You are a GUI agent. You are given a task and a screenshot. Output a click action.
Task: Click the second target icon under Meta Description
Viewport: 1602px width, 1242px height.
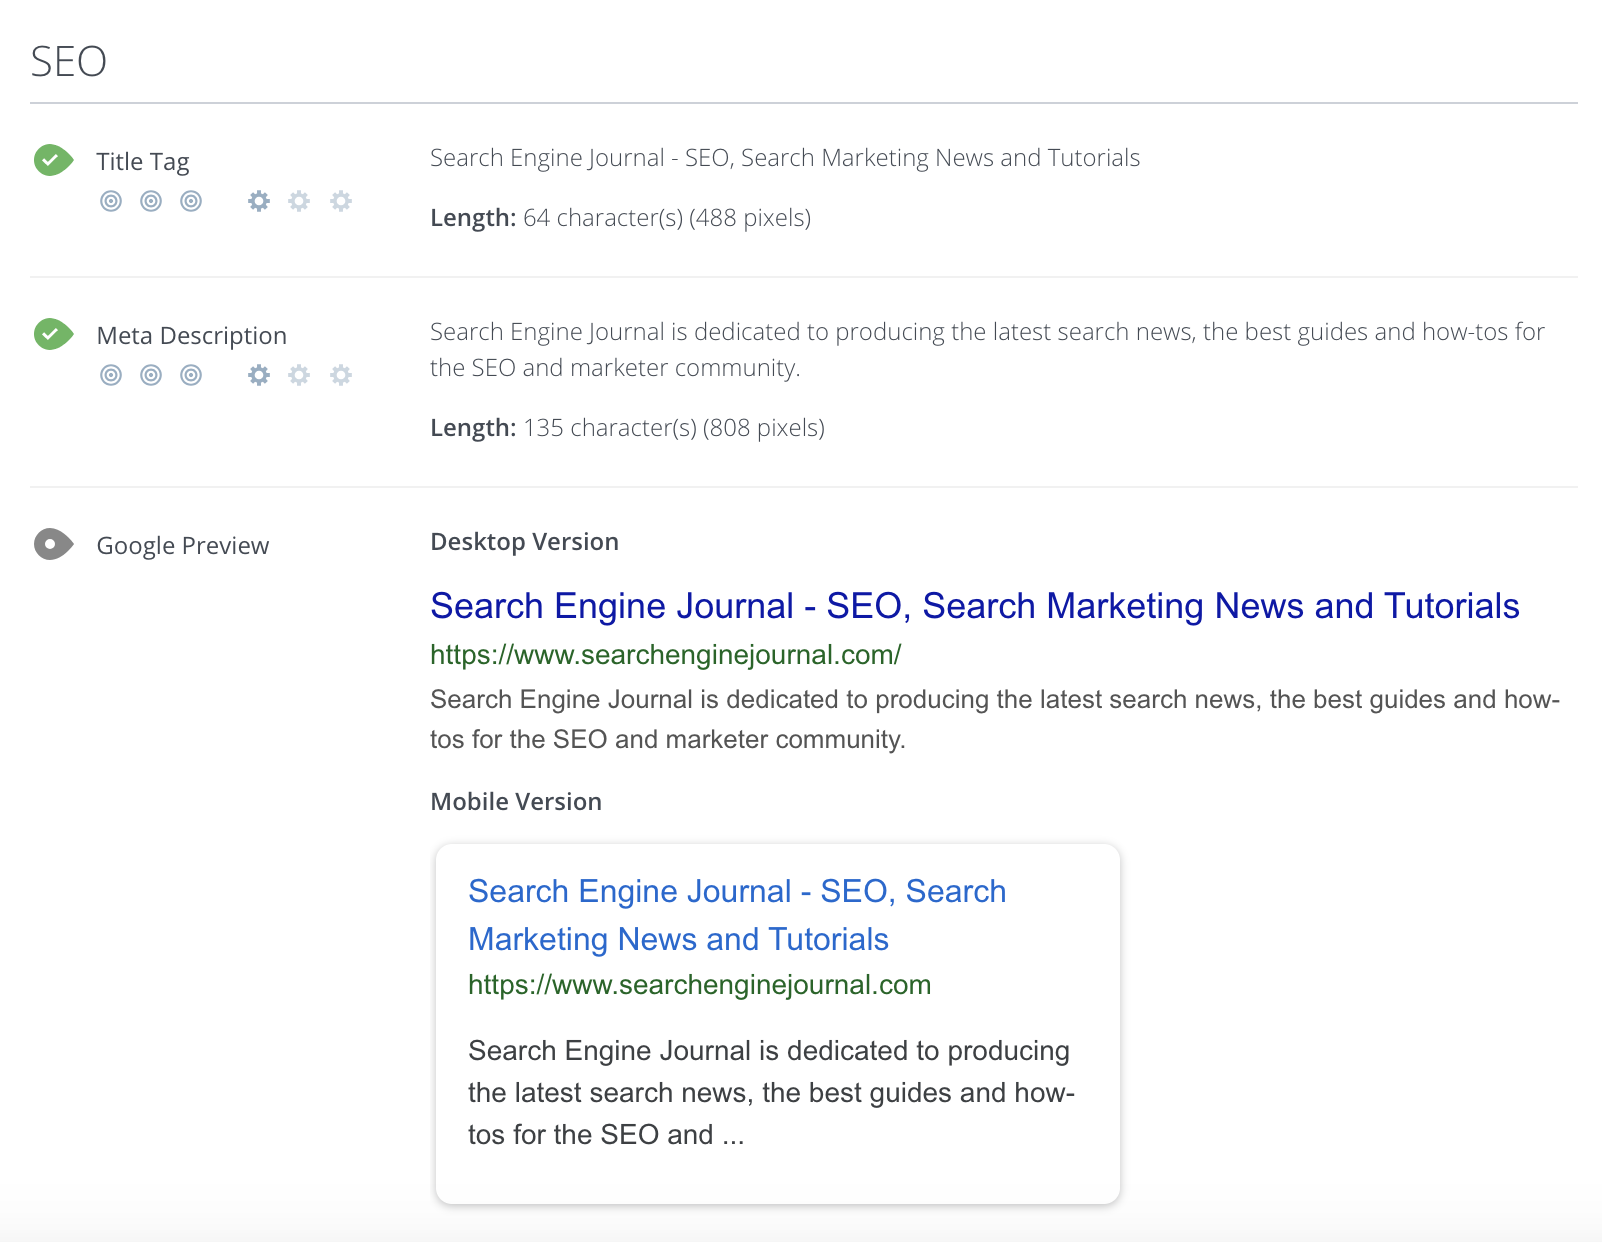tap(151, 375)
